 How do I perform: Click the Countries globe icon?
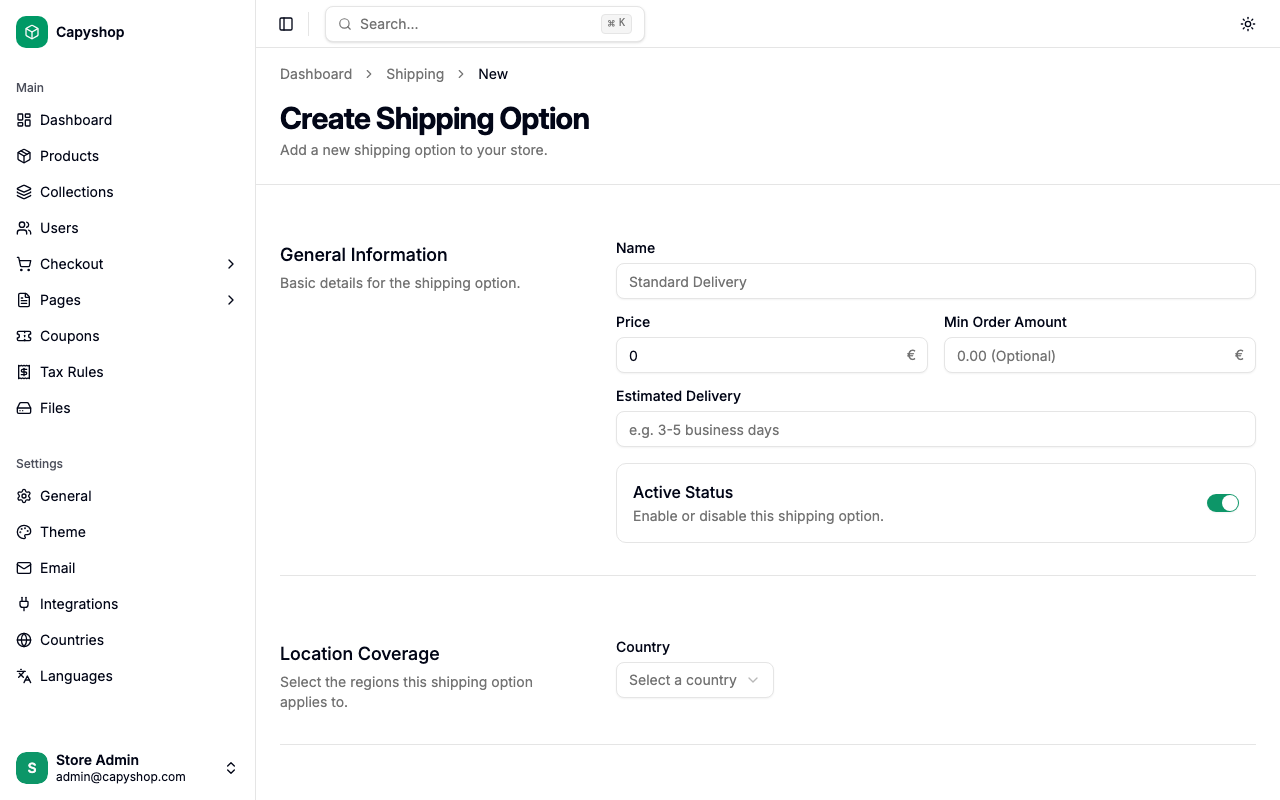[24, 640]
